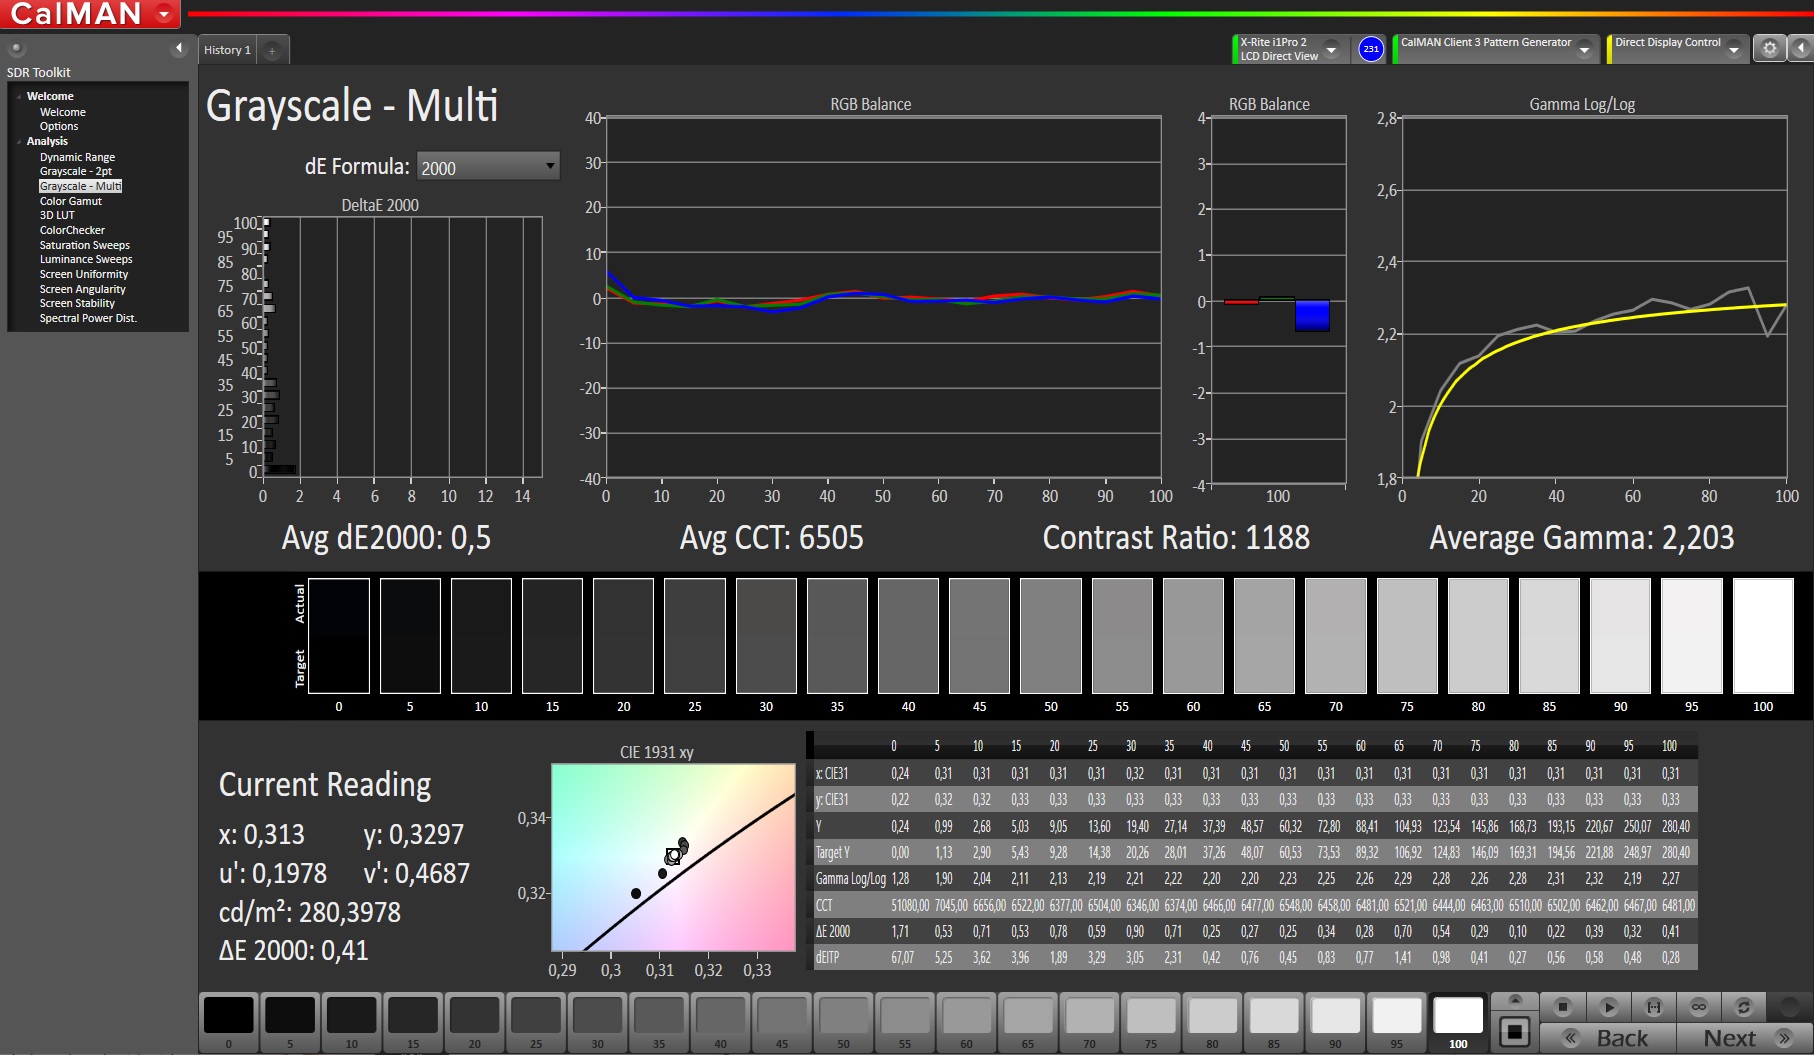Screen dimensions: 1814x1055
Task: Select the 95 pattern swatch in bottom strip
Action: coord(1397,1022)
